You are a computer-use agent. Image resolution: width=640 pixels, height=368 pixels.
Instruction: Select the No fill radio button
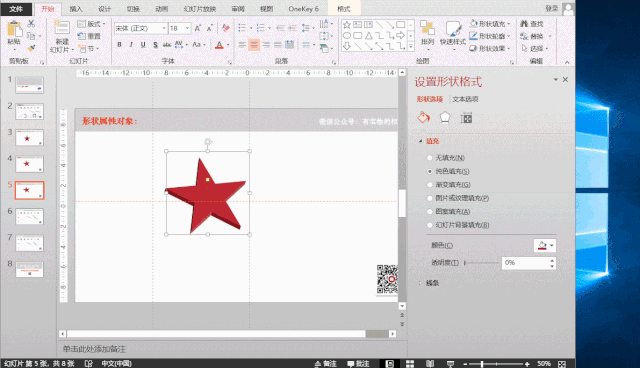[429, 158]
